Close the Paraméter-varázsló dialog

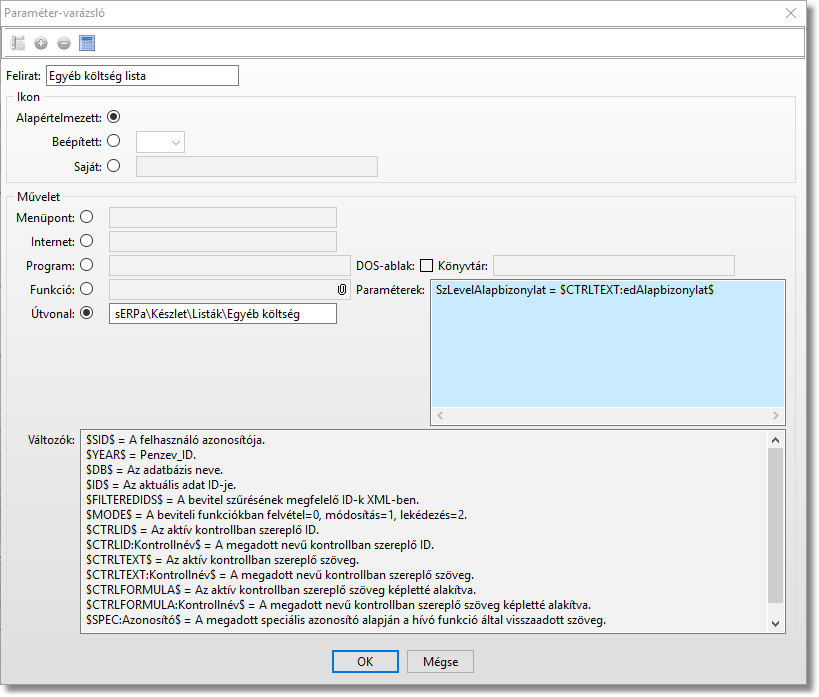(791, 13)
